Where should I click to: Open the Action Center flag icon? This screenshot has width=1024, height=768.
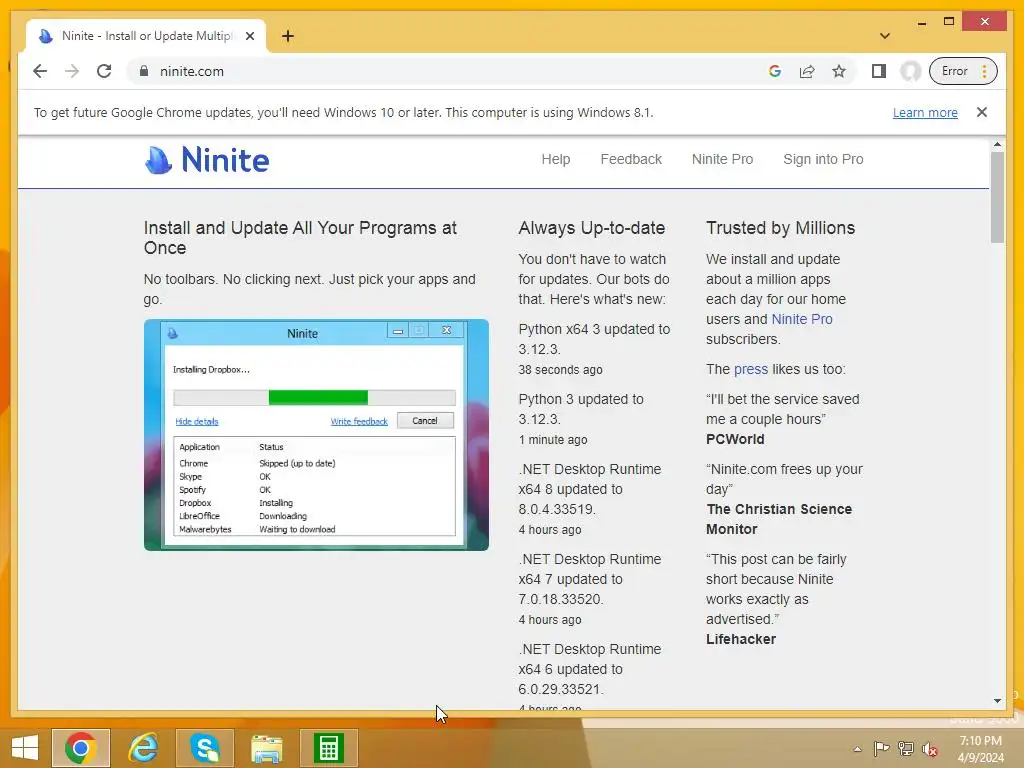coord(881,749)
